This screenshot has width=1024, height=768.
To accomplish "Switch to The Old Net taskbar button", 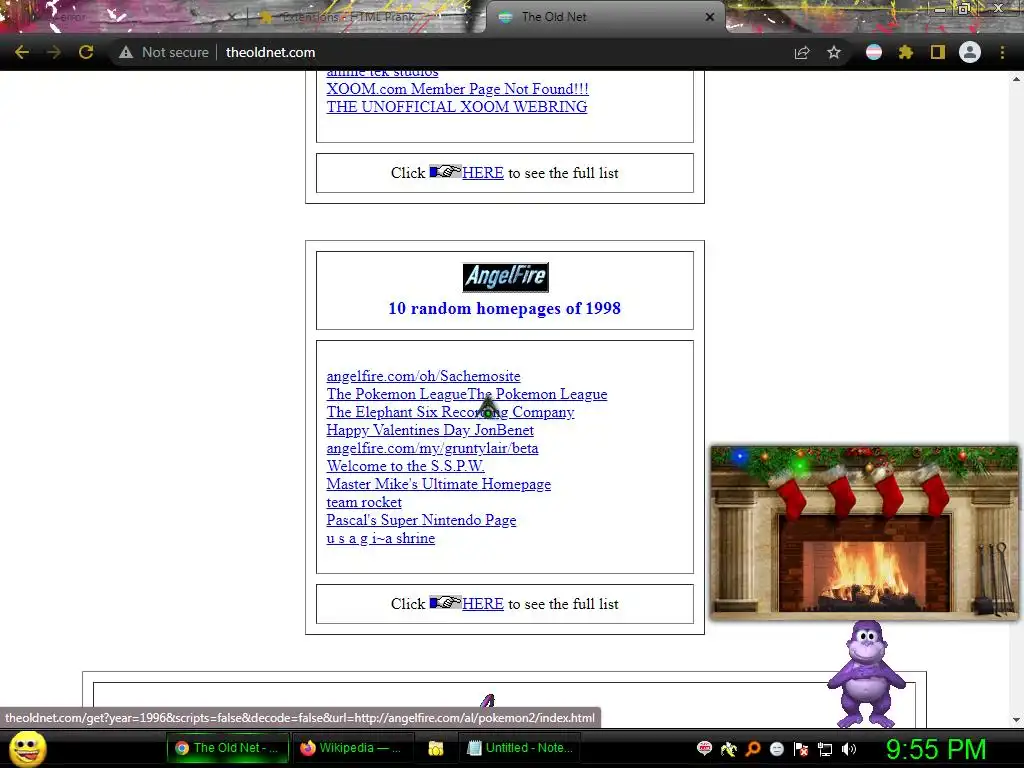I will 227,748.
